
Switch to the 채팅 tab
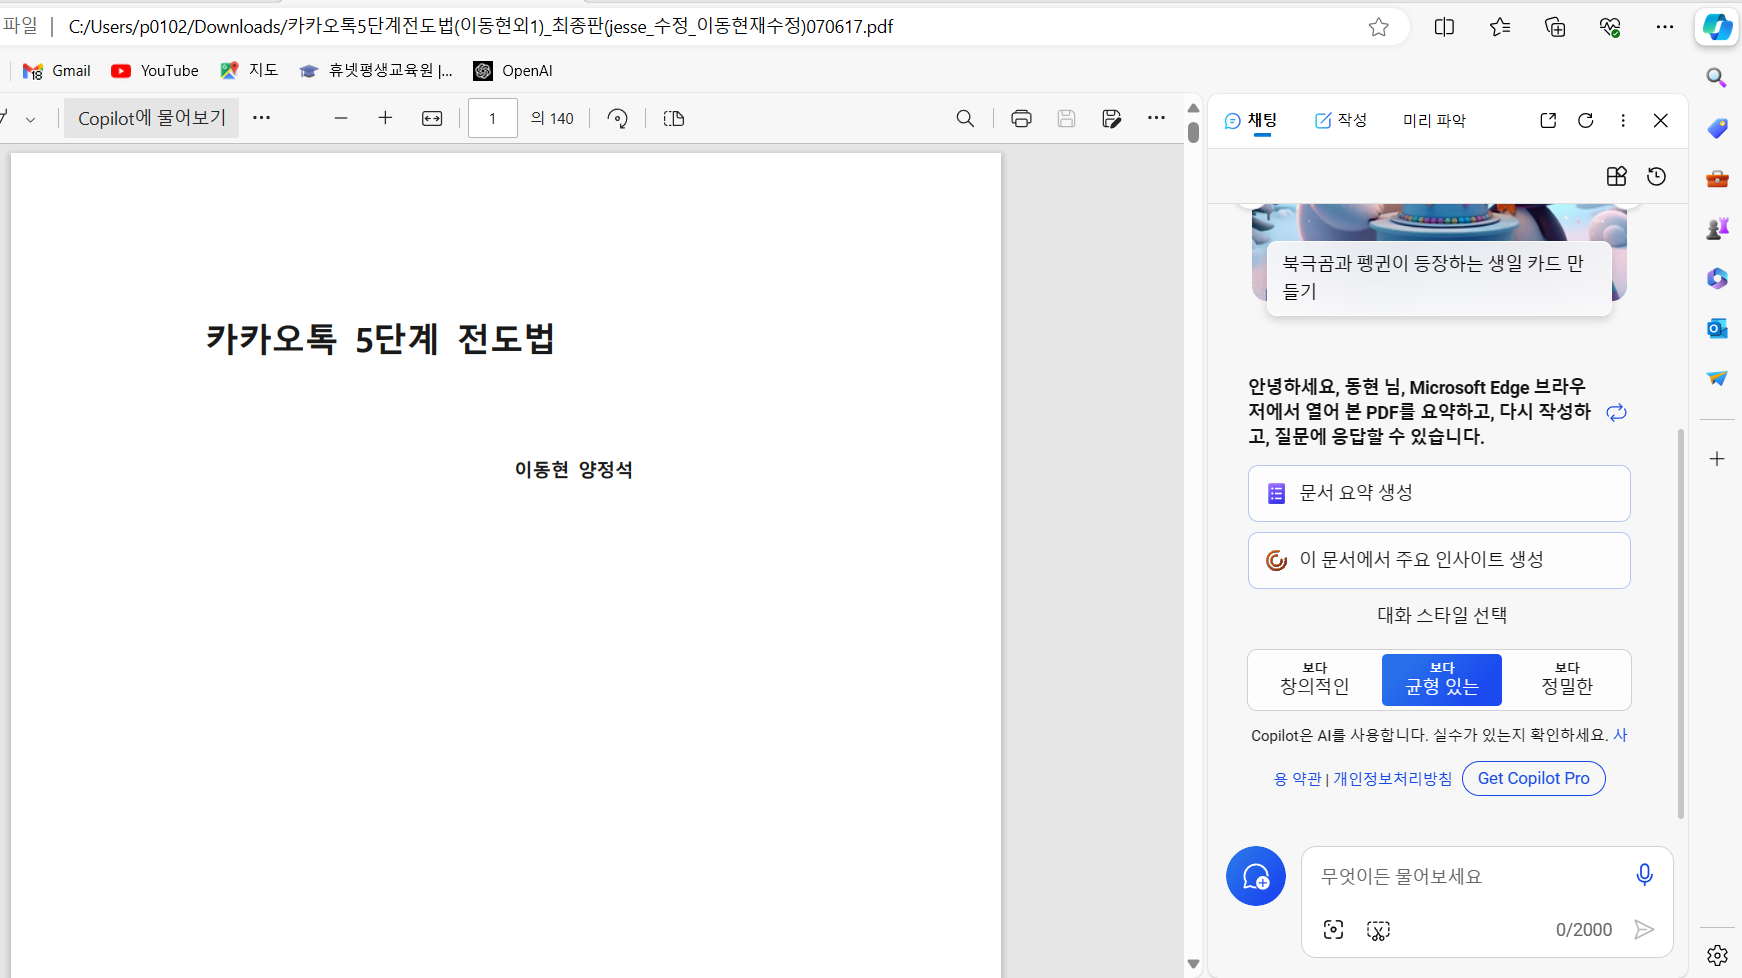pos(1251,120)
